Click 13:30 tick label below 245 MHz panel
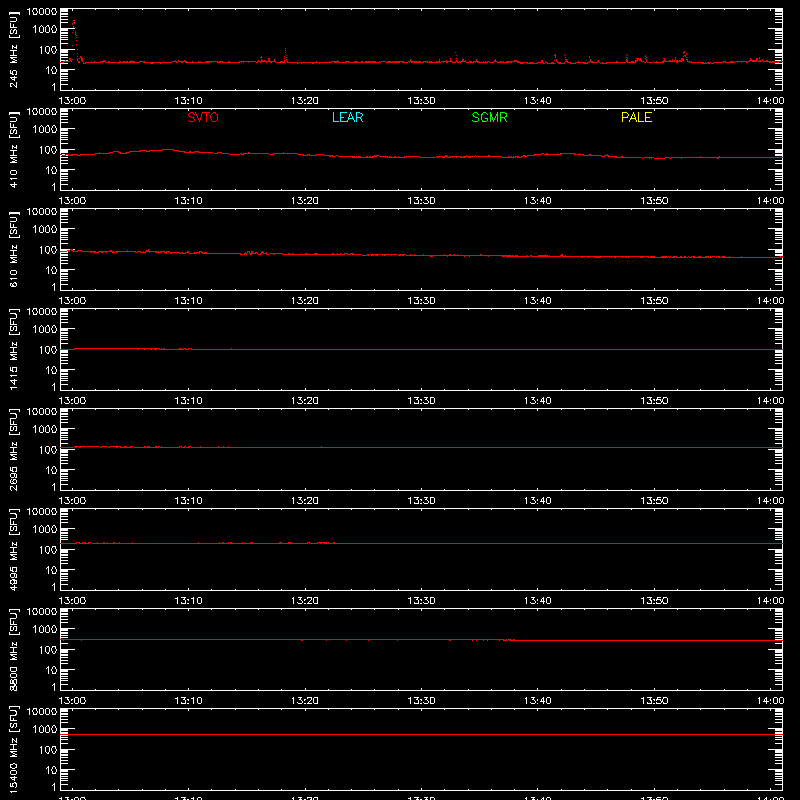 click(x=421, y=101)
